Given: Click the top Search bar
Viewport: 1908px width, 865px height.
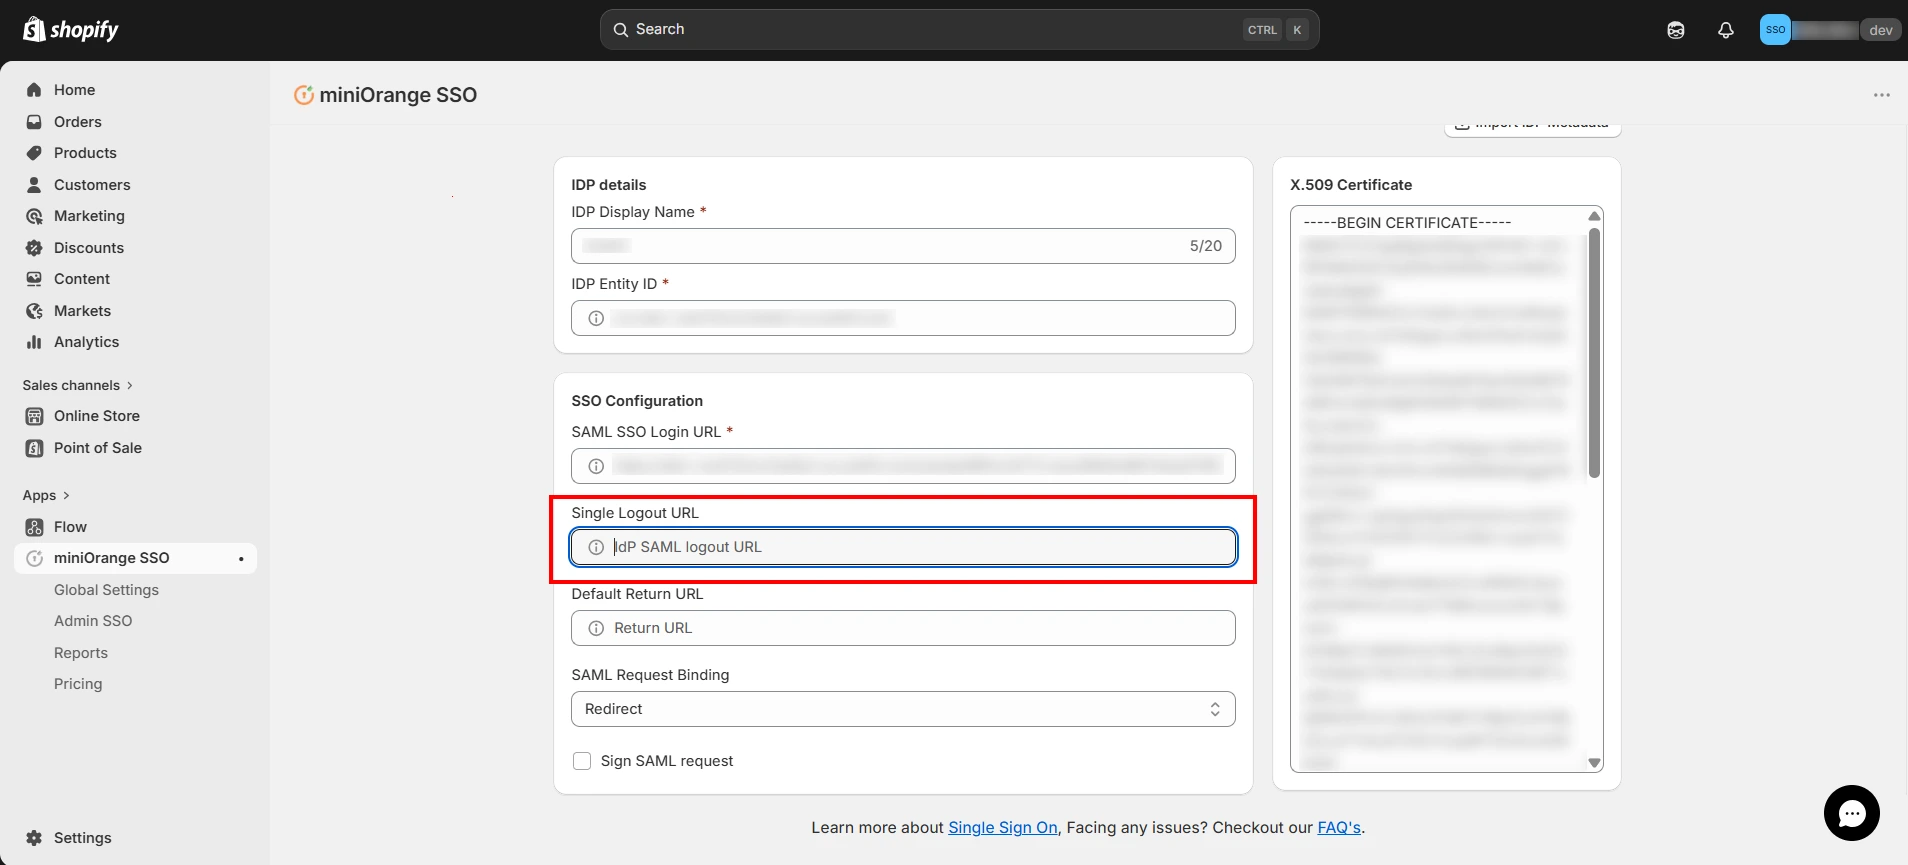Looking at the screenshot, I should (959, 30).
